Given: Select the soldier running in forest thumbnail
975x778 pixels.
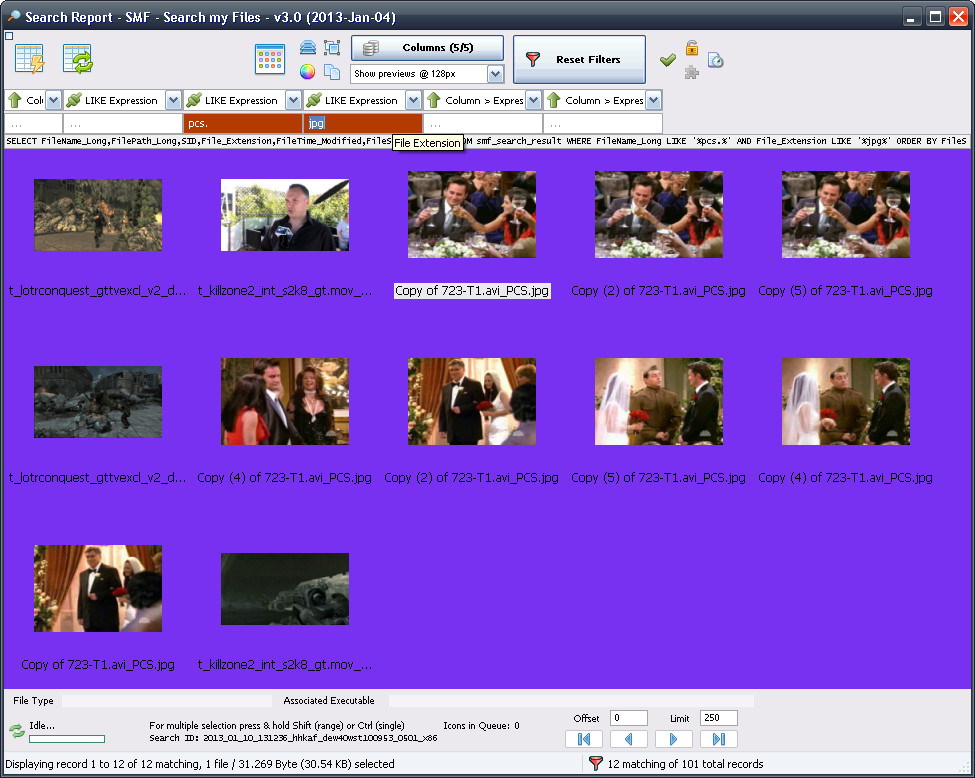Looking at the screenshot, I should click(98, 215).
